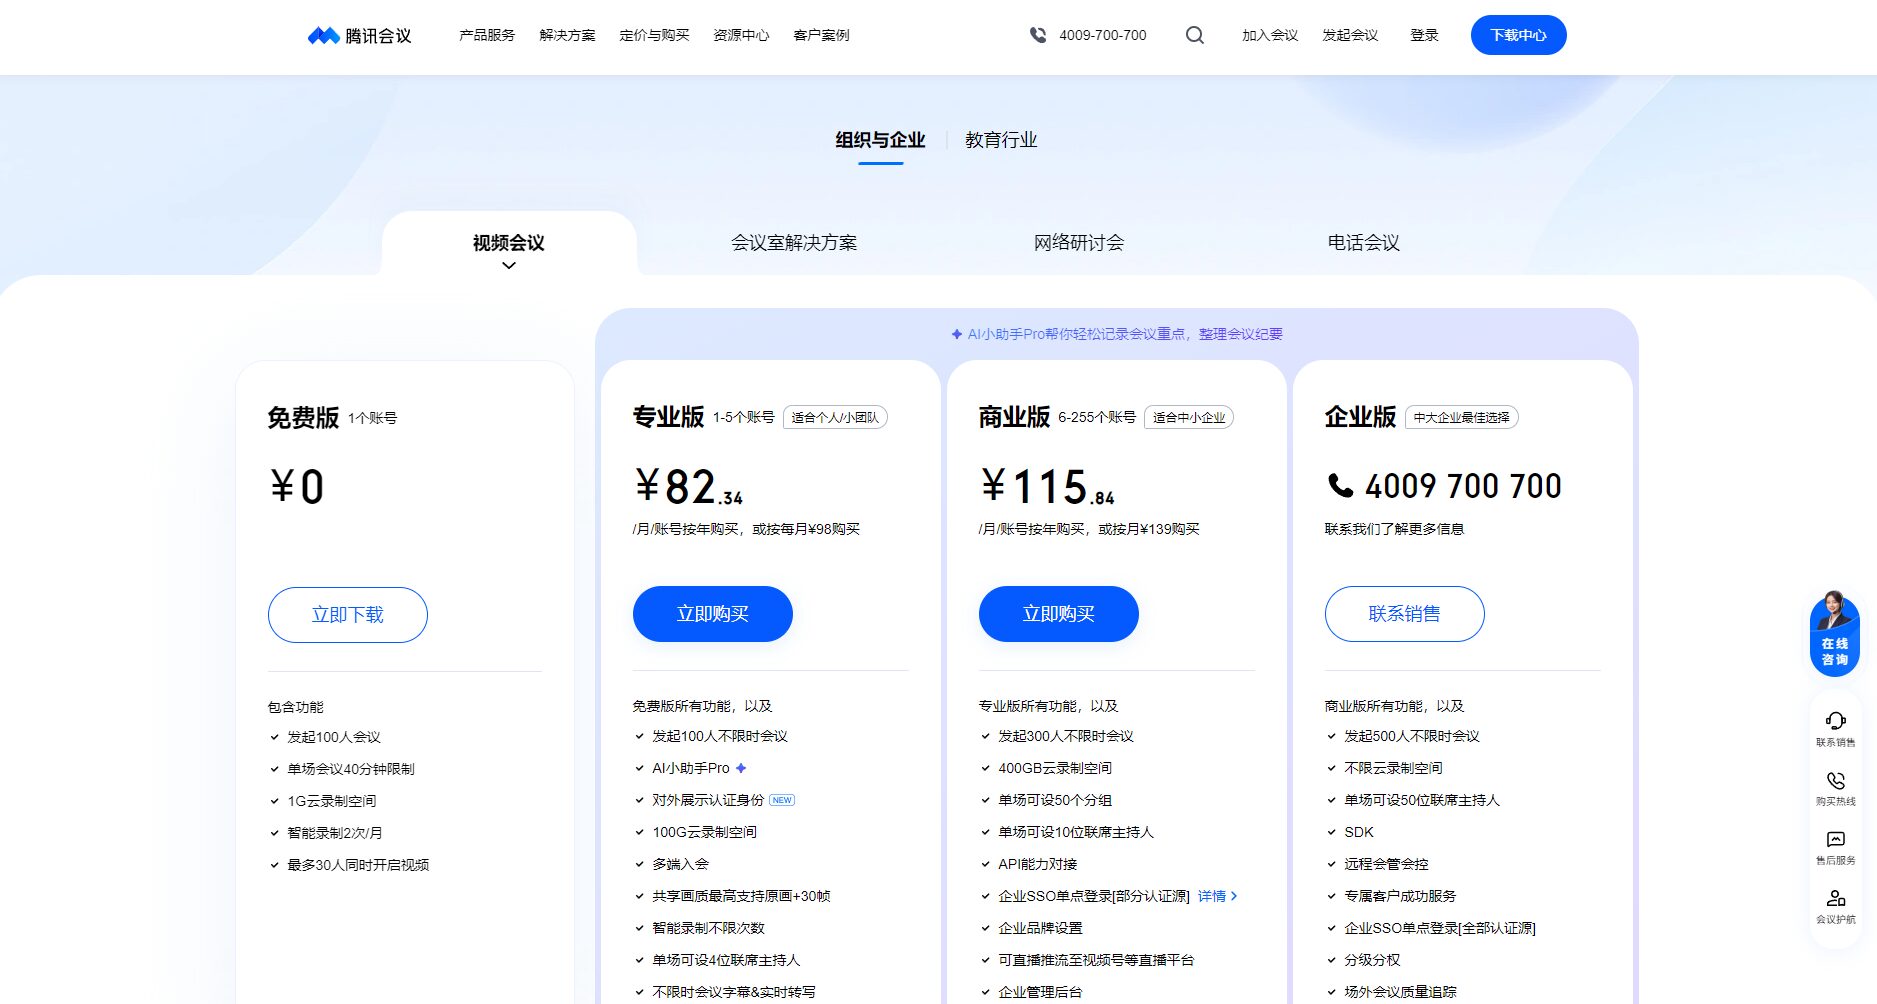
Task: Click the phone icon beside 4009-700-700
Action: (1038, 35)
